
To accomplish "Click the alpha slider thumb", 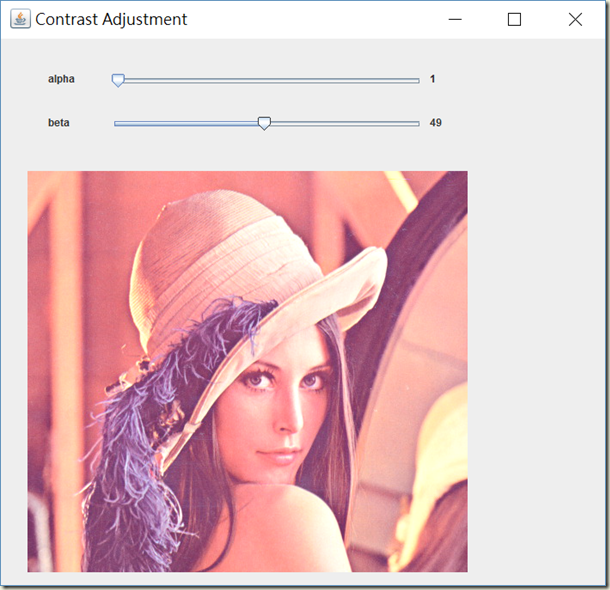I will 118,80.
